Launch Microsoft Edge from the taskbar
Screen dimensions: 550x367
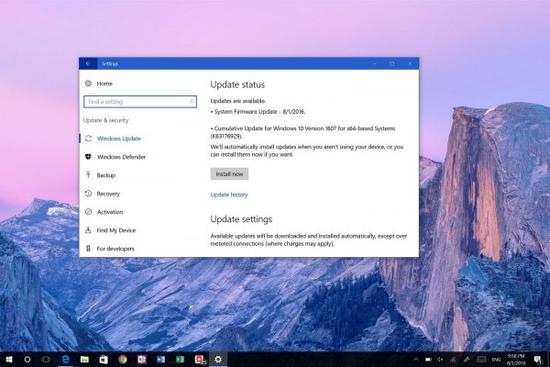tap(66, 359)
